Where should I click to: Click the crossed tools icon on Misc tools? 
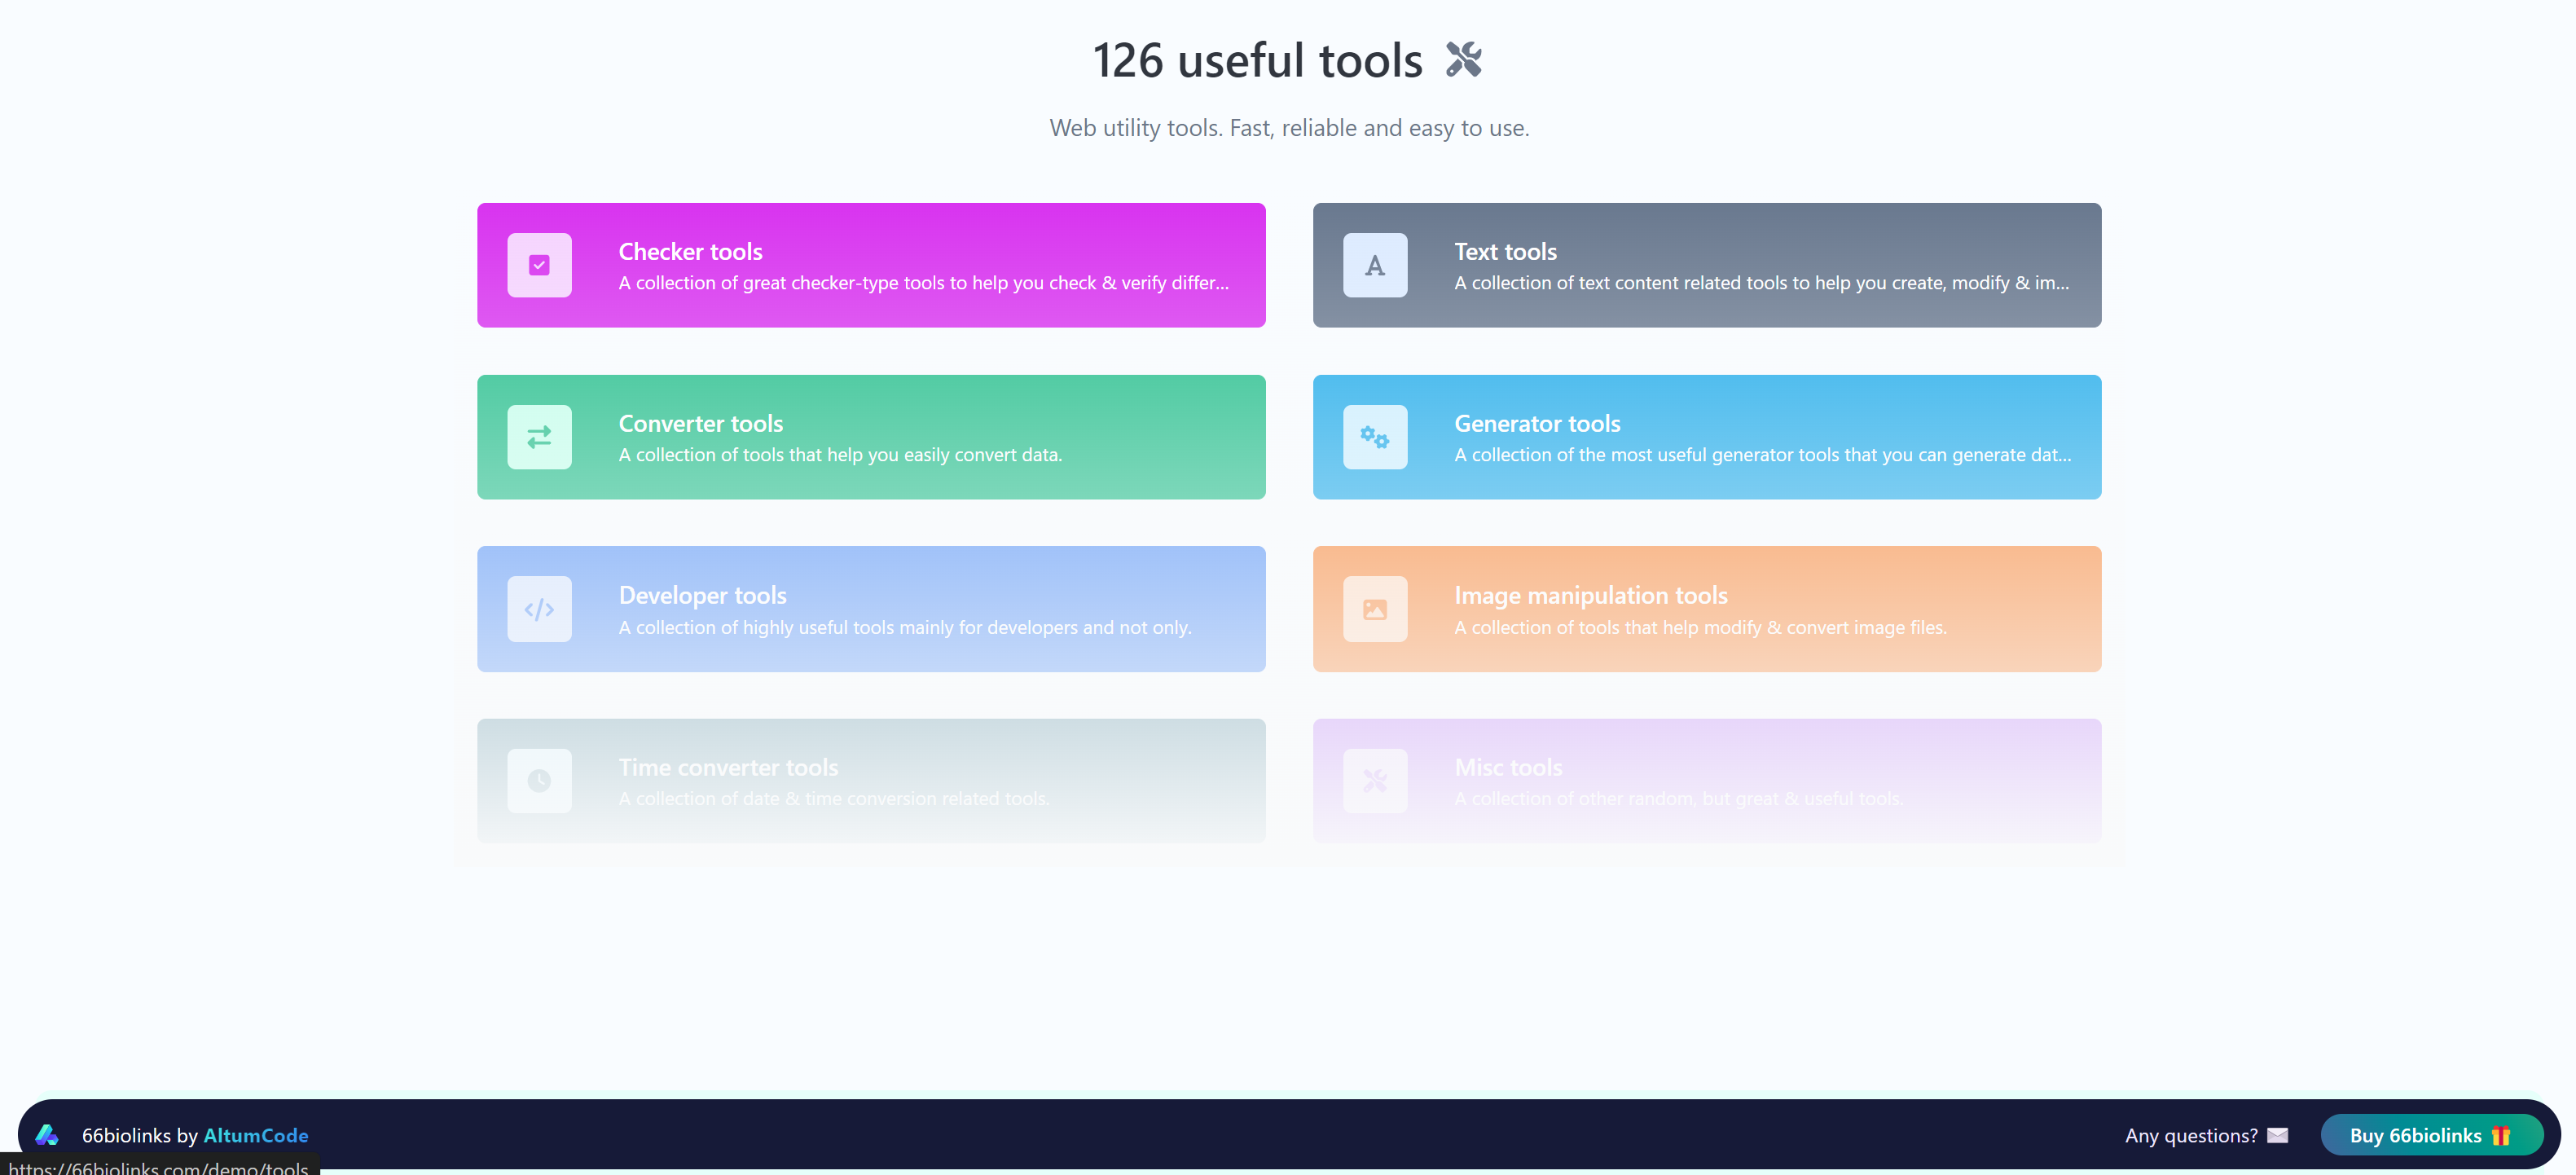[x=1375, y=781]
